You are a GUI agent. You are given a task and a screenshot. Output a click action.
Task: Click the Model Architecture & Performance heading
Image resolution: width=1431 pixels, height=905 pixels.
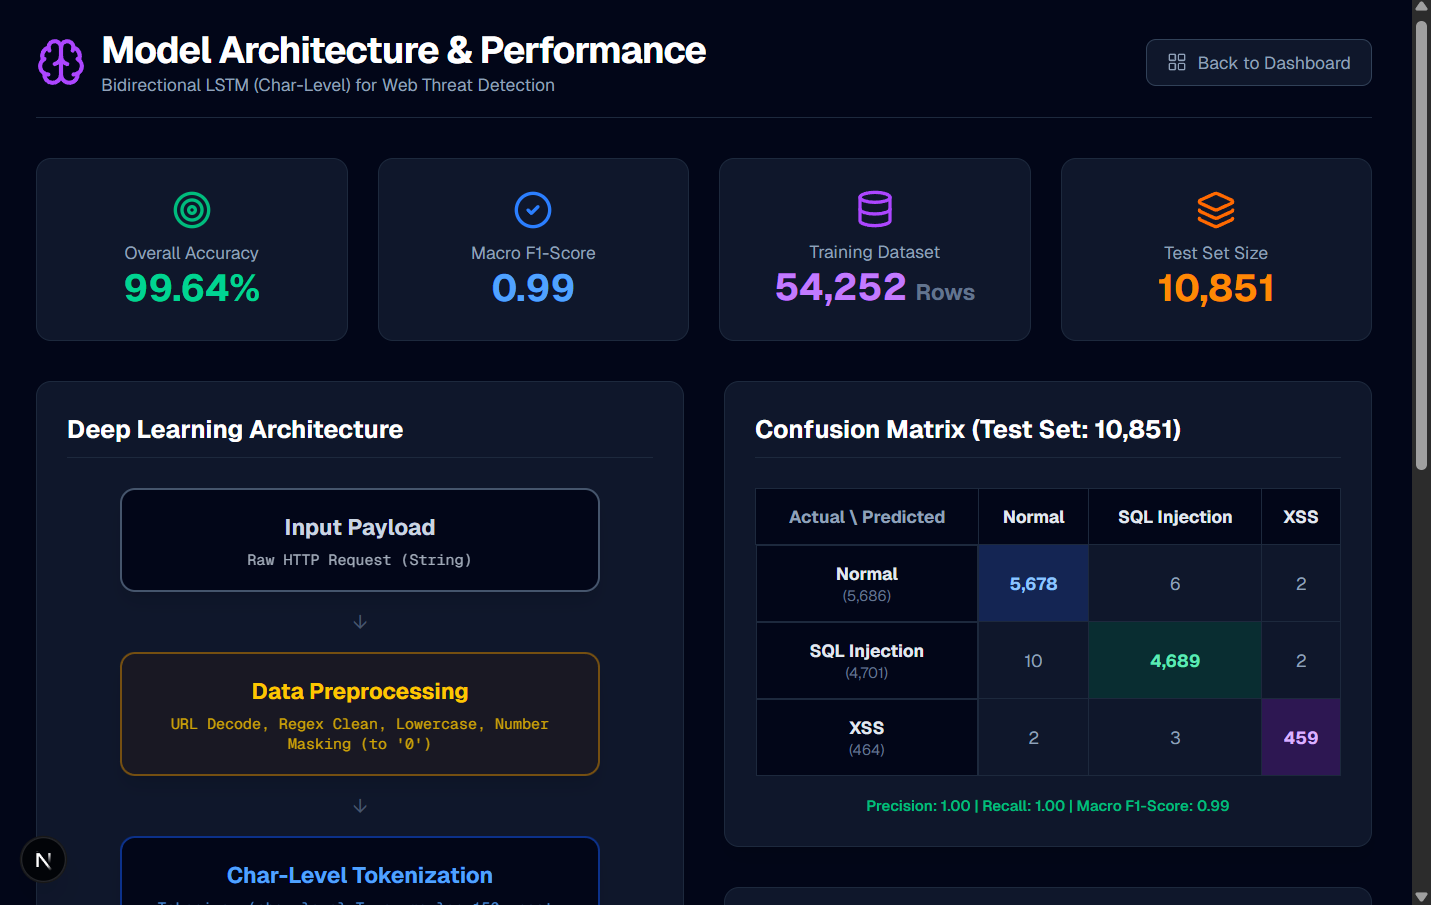coord(403,50)
